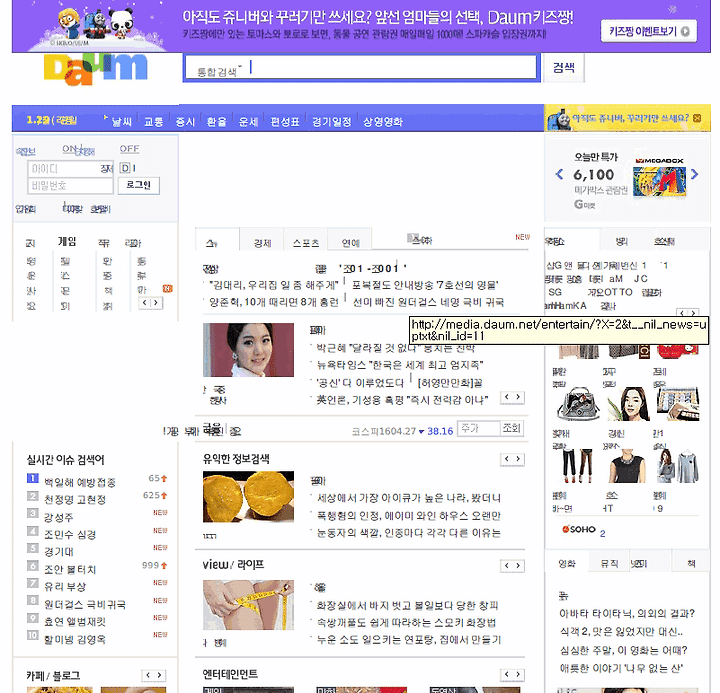The height and width of the screenshot is (693, 720).
Task: Click the 검색 search button
Action: (x=564, y=68)
